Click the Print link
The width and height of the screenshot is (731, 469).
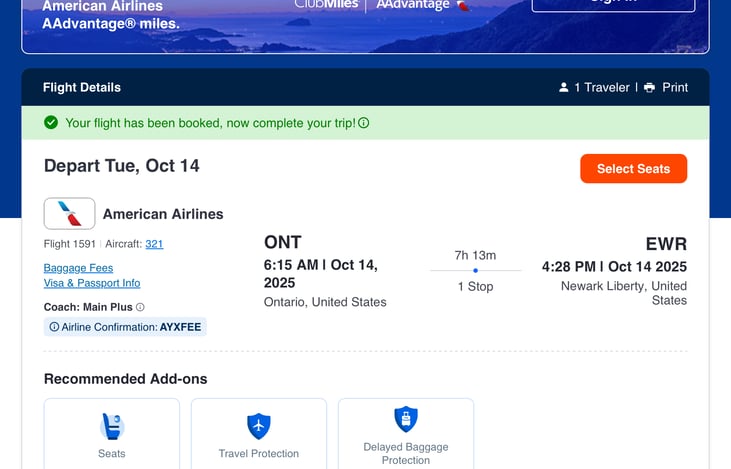[675, 88]
